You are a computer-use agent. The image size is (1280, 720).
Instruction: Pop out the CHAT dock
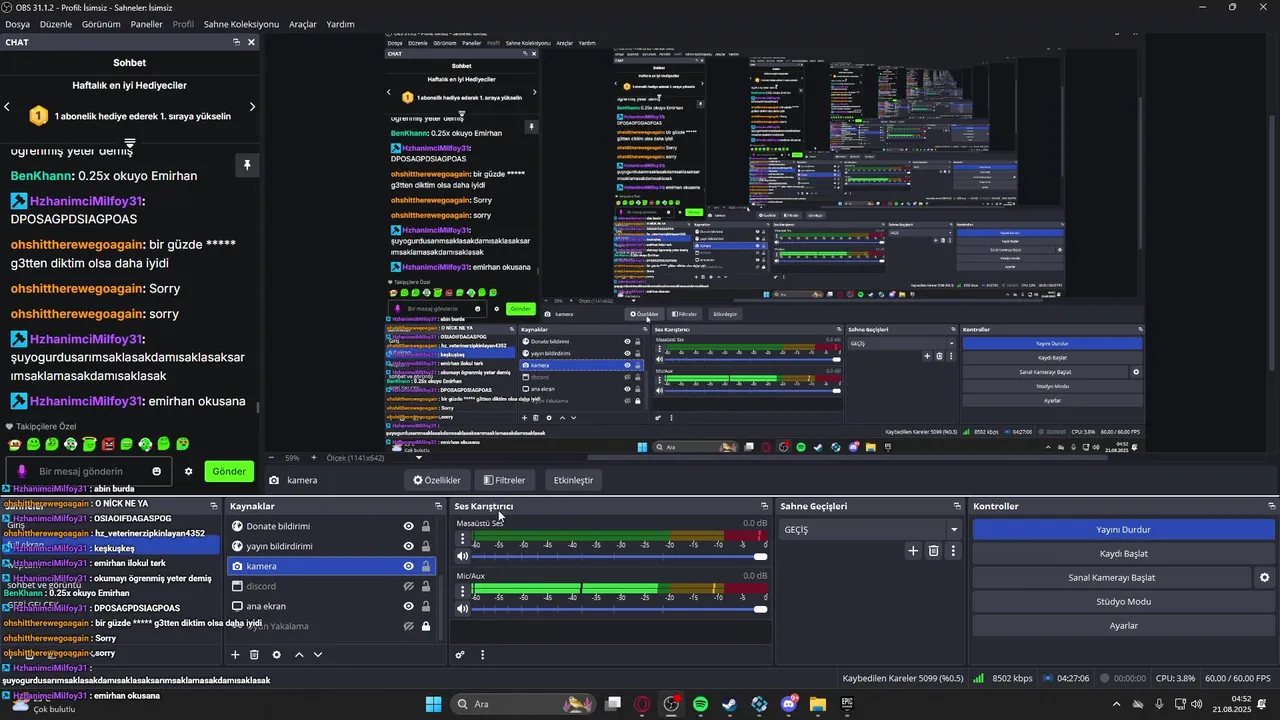[237, 42]
